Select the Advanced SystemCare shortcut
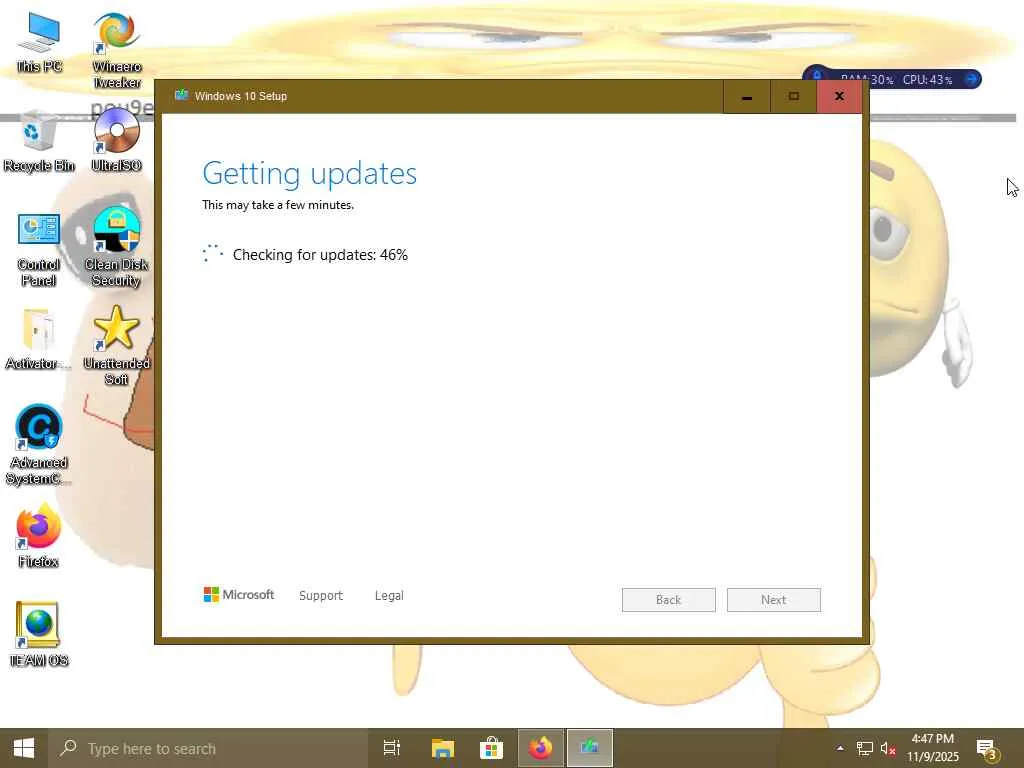Image resolution: width=1024 pixels, height=768 pixels. tap(39, 445)
